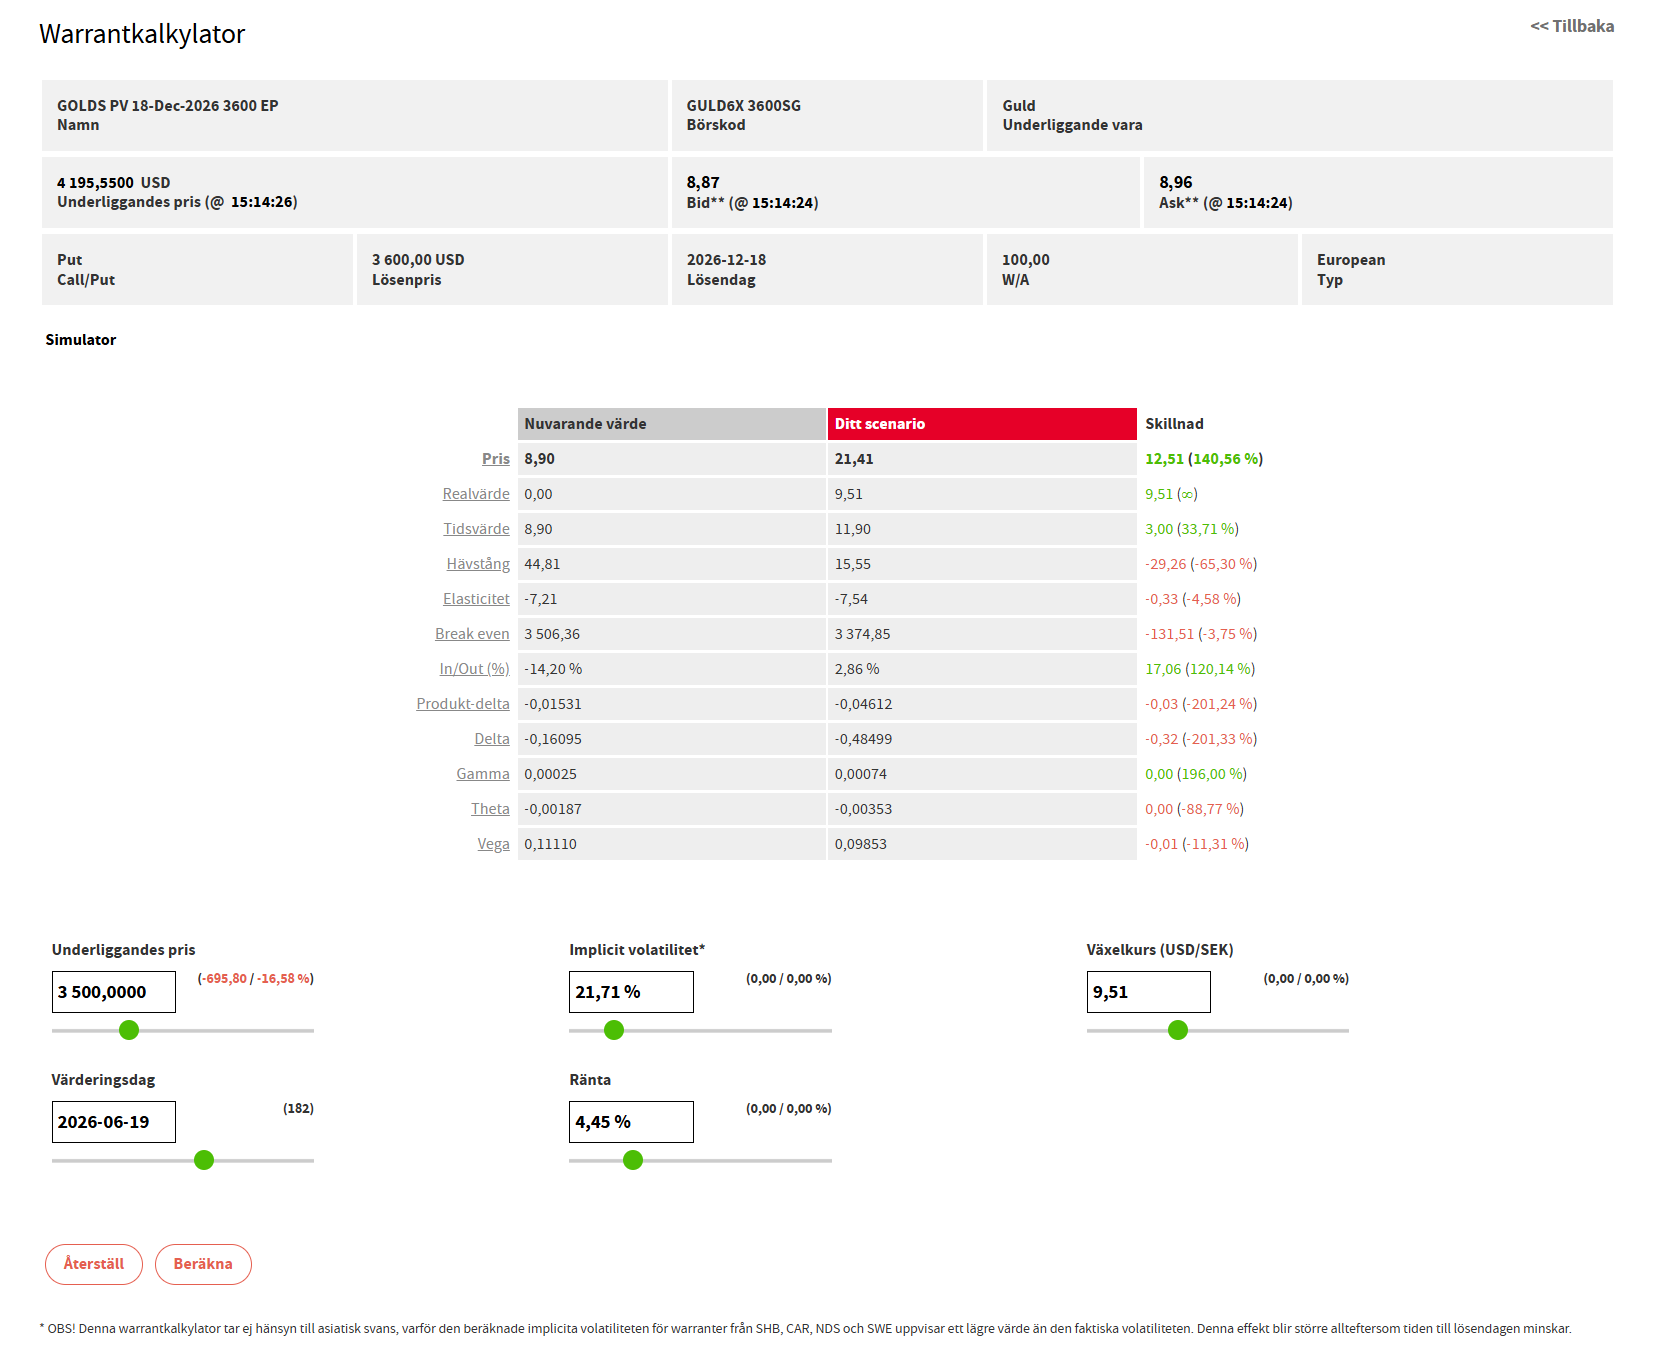Click the Implicit volatilitet input field

631,992
